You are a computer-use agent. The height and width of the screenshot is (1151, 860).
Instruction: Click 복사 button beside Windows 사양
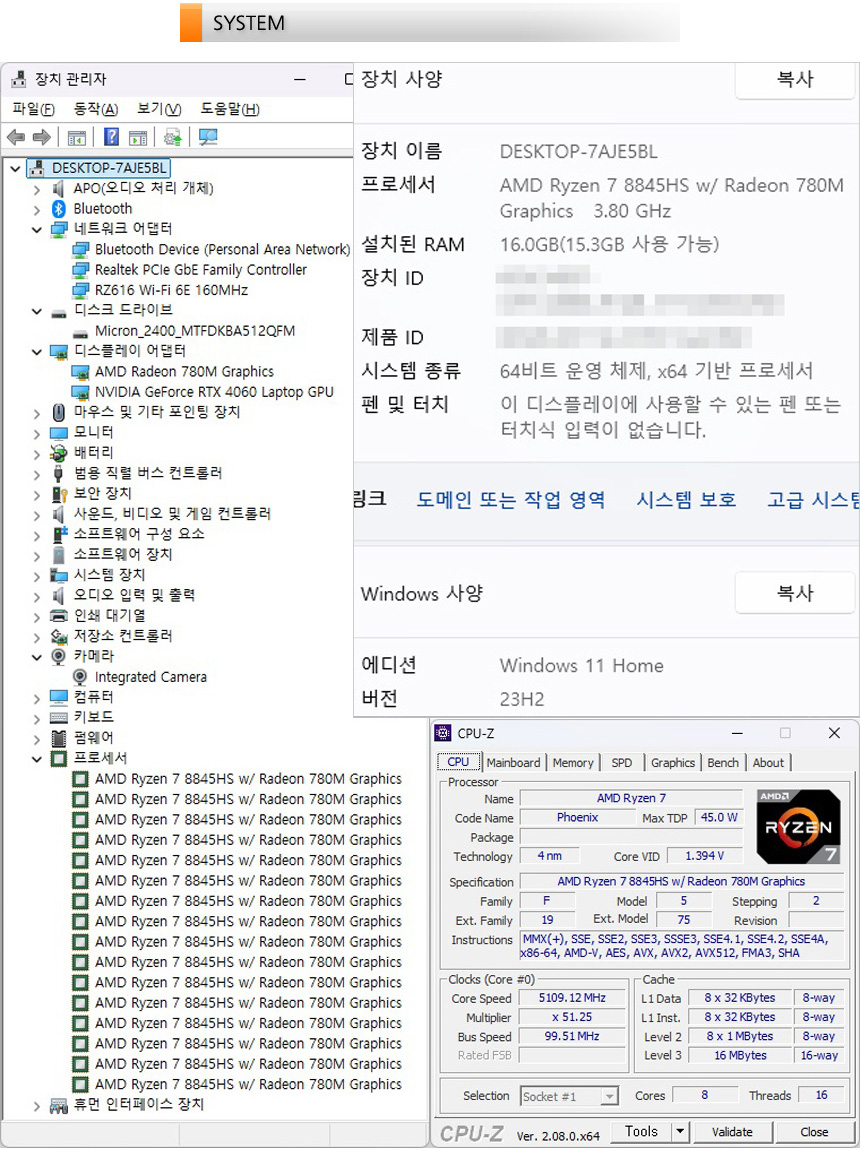795,593
